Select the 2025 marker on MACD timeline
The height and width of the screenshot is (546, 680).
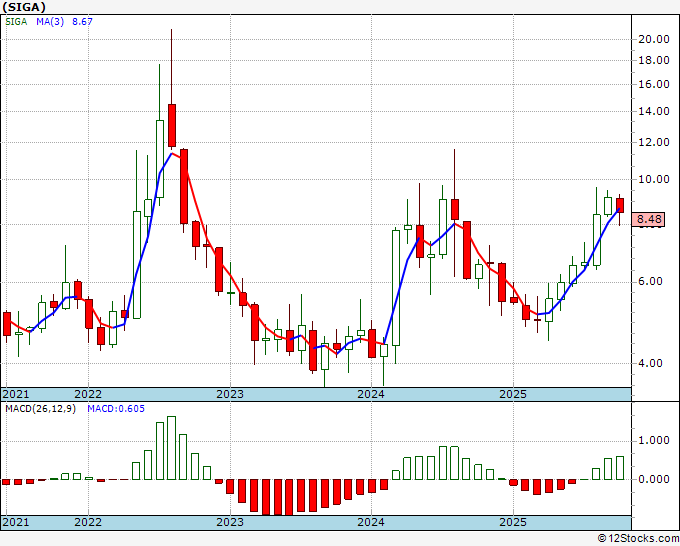513,522
